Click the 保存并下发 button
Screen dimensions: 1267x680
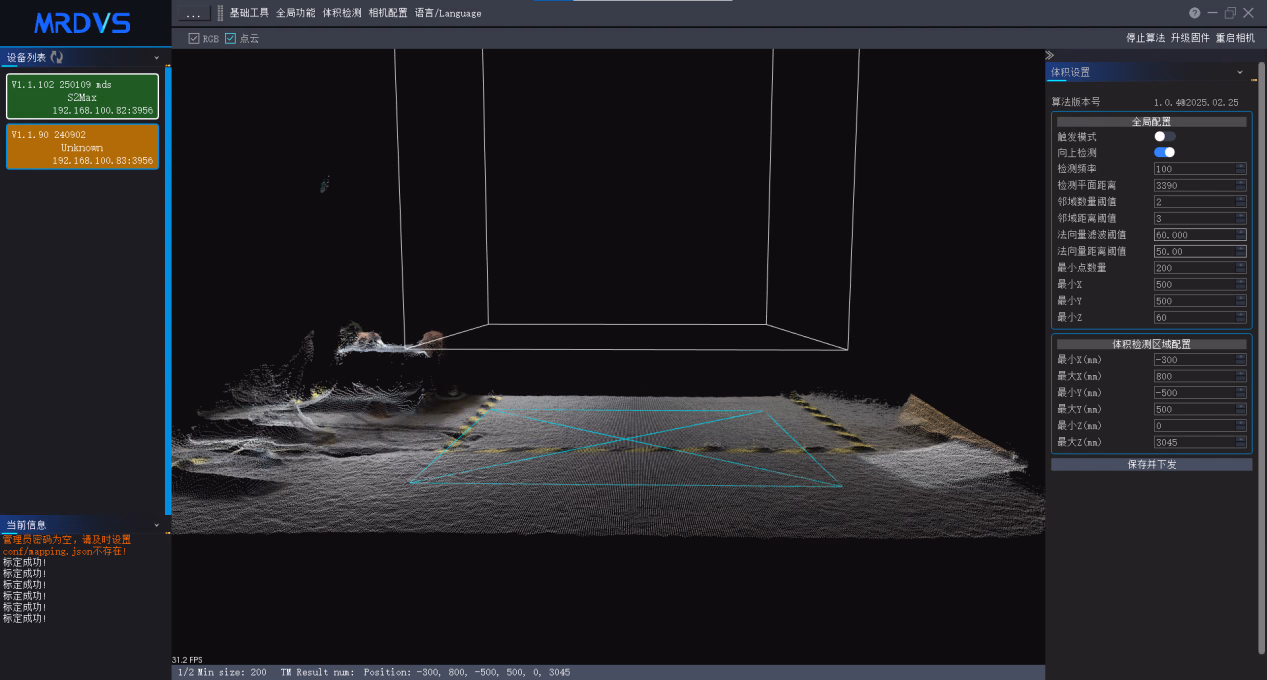coord(1151,465)
